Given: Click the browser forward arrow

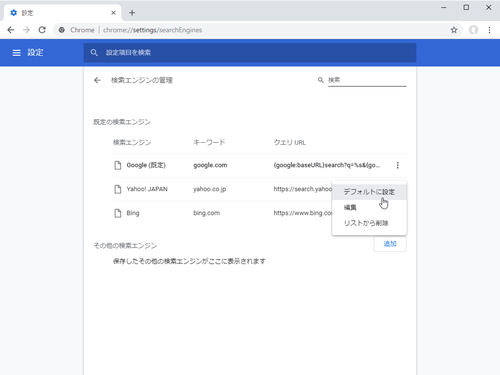Looking at the screenshot, I should pyautogui.click(x=26, y=30).
